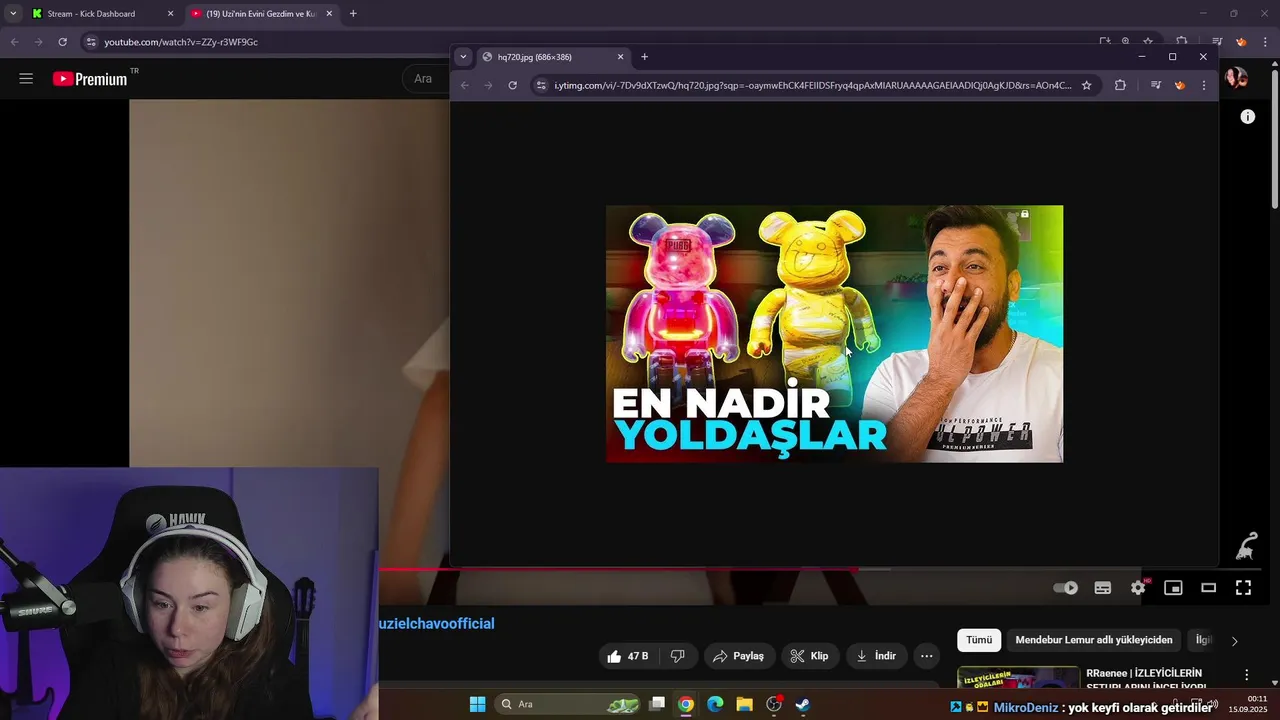Open uzielchavoofficial channel link
The height and width of the screenshot is (720, 1280).
click(x=436, y=623)
